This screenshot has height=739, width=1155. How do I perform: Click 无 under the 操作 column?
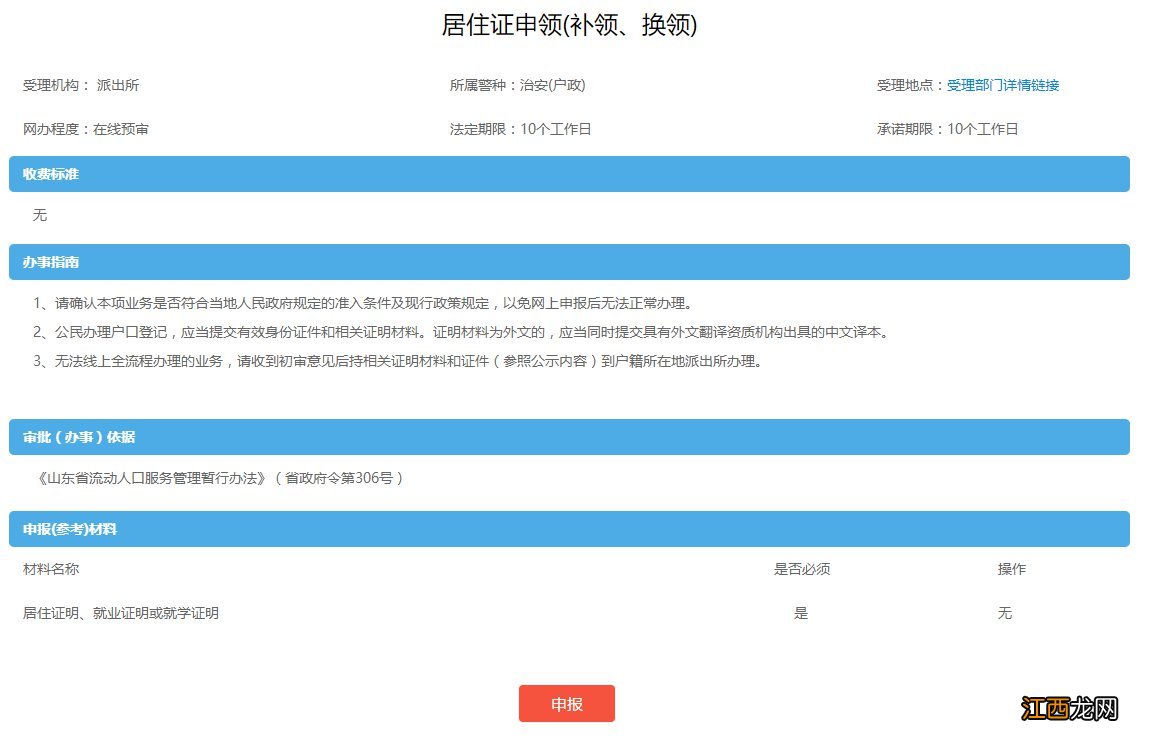(1005, 612)
